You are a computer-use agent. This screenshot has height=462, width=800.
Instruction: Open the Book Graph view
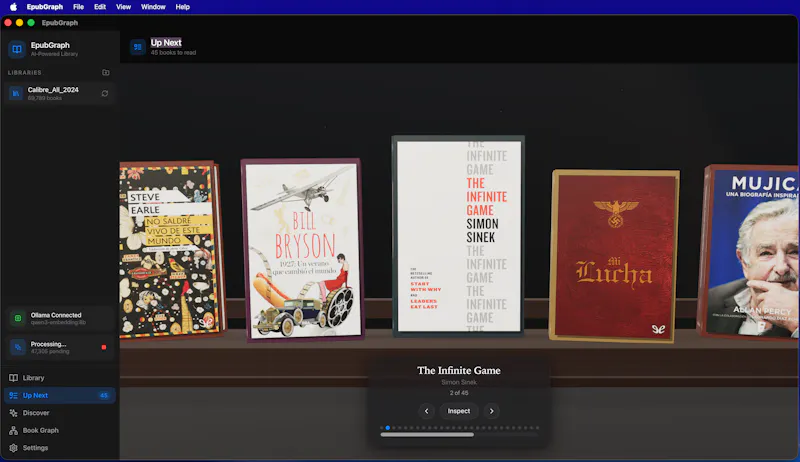point(60,430)
